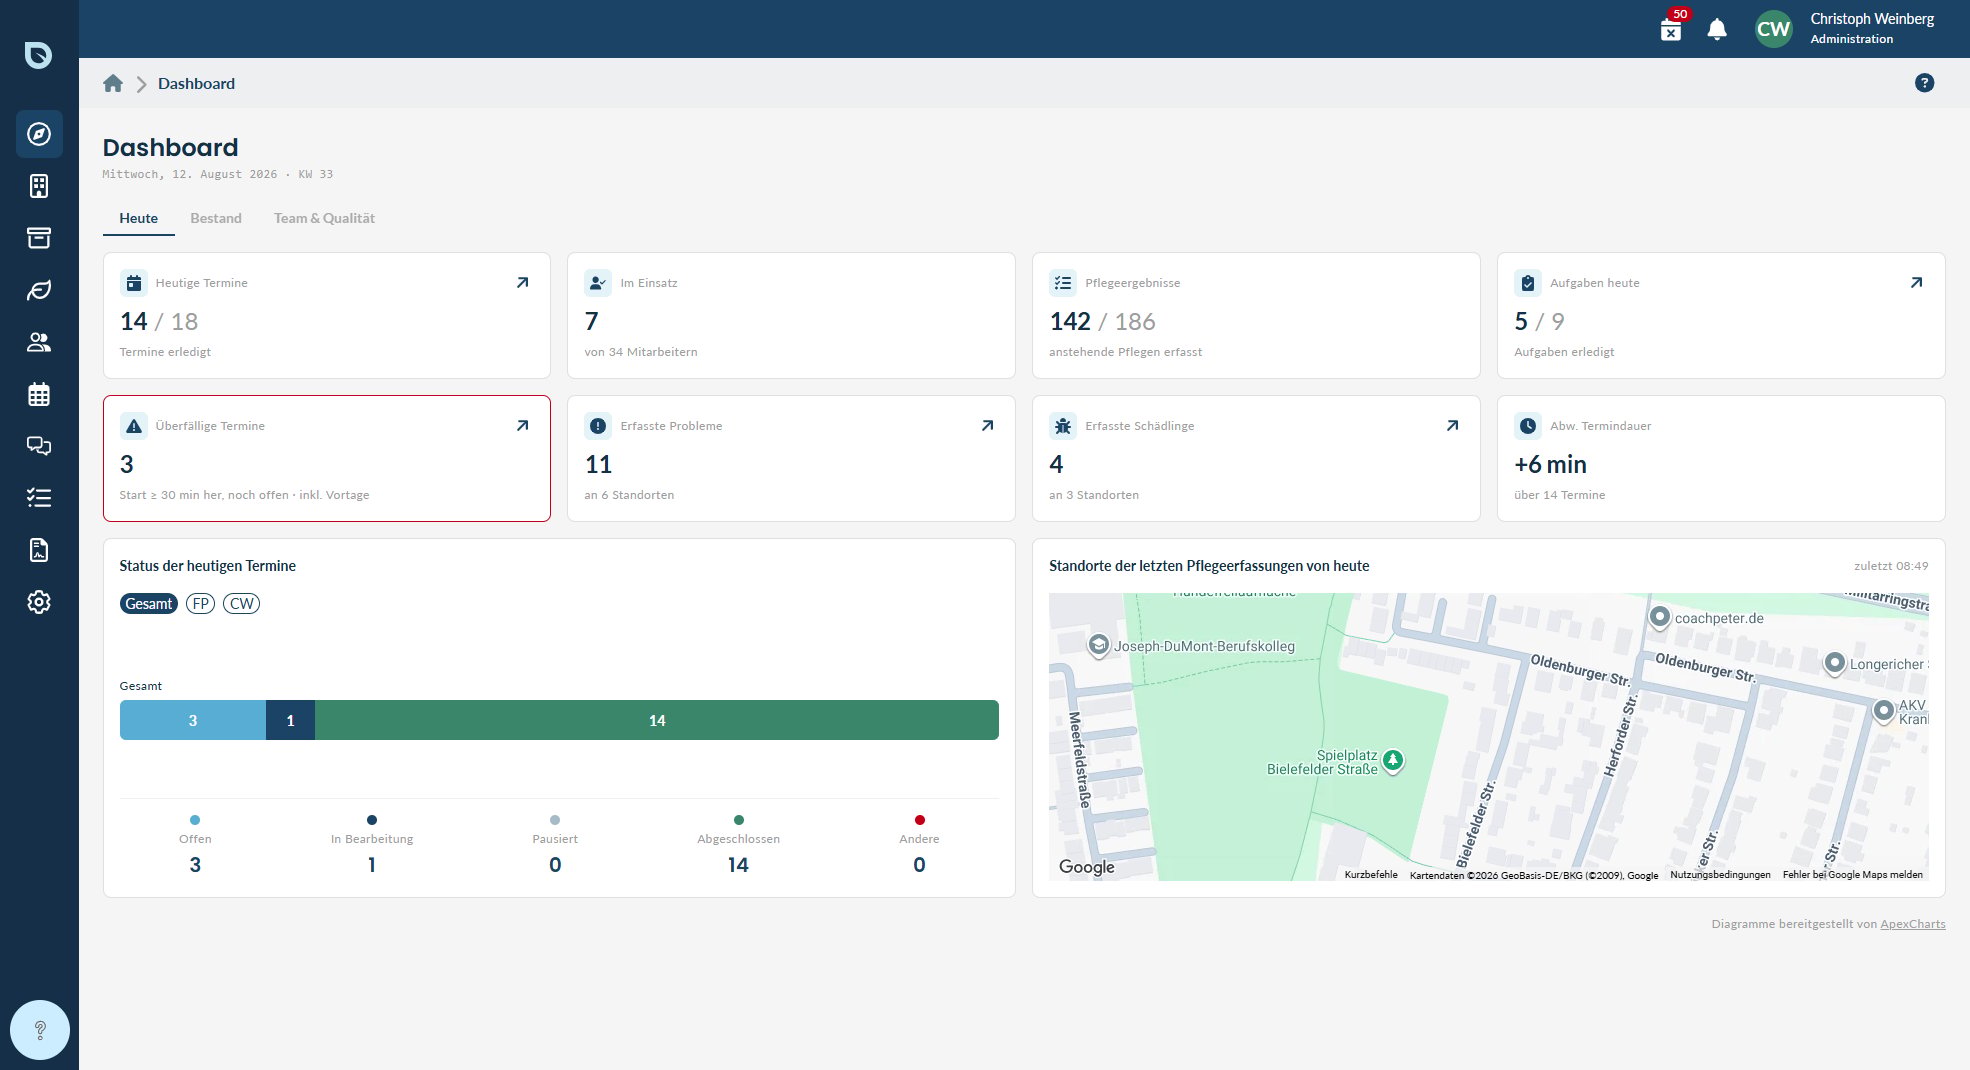1970x1070 pixels.
Task: Click the Im Einsatz card value 7
Action: click(592, 321)
